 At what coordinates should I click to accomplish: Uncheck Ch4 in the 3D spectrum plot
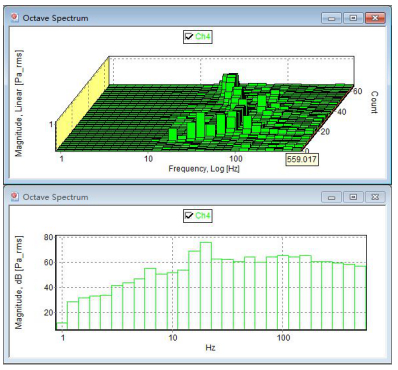pos(189,37)
